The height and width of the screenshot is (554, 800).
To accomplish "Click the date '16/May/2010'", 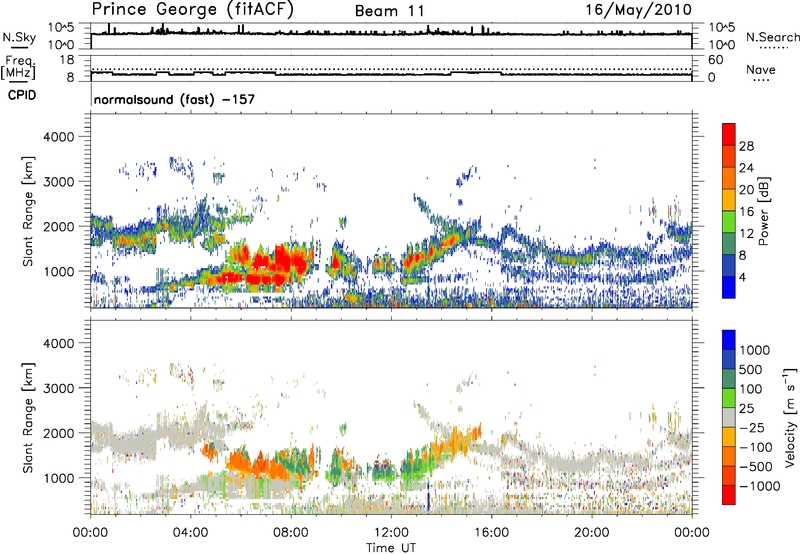I will (638, 10).
